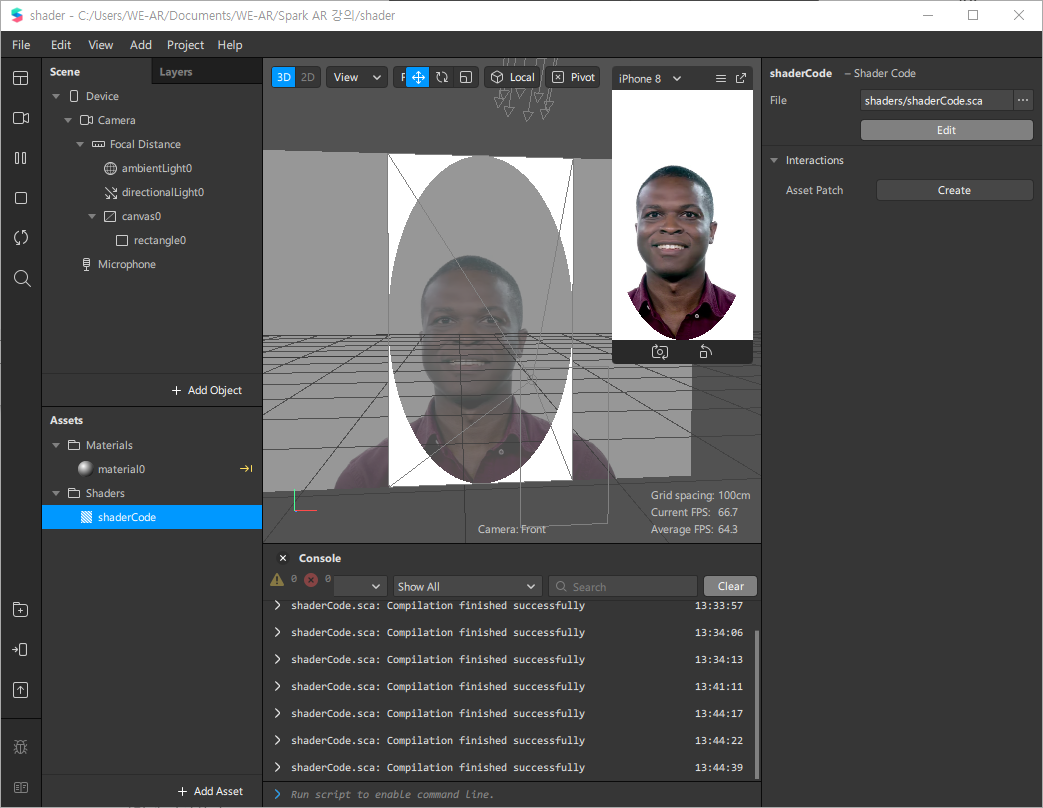Open the iPhone 8 device dropdown
This screenshot has height=808, width=1043.
pos(649,78)
